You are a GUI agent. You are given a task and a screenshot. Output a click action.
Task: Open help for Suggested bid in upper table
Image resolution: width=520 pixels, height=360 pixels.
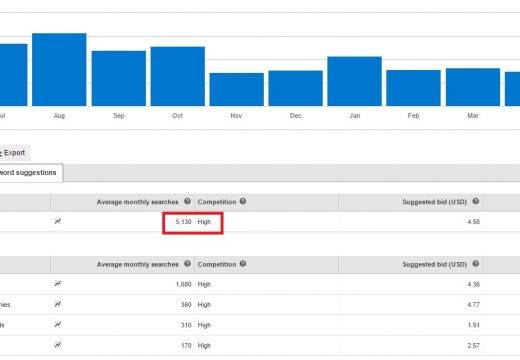476,201
